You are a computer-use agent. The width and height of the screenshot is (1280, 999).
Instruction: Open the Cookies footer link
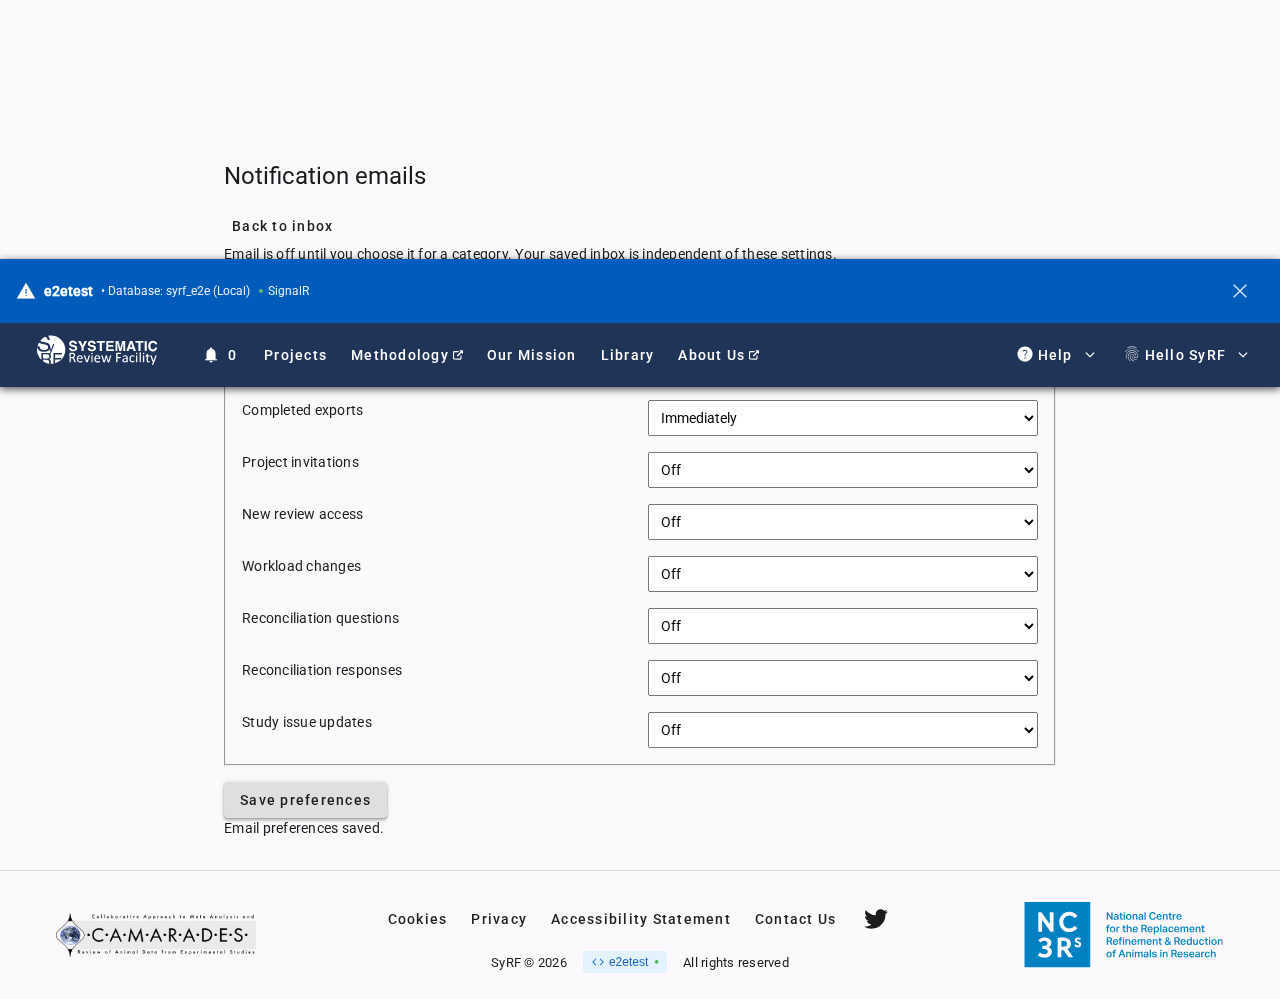(417, 919)
